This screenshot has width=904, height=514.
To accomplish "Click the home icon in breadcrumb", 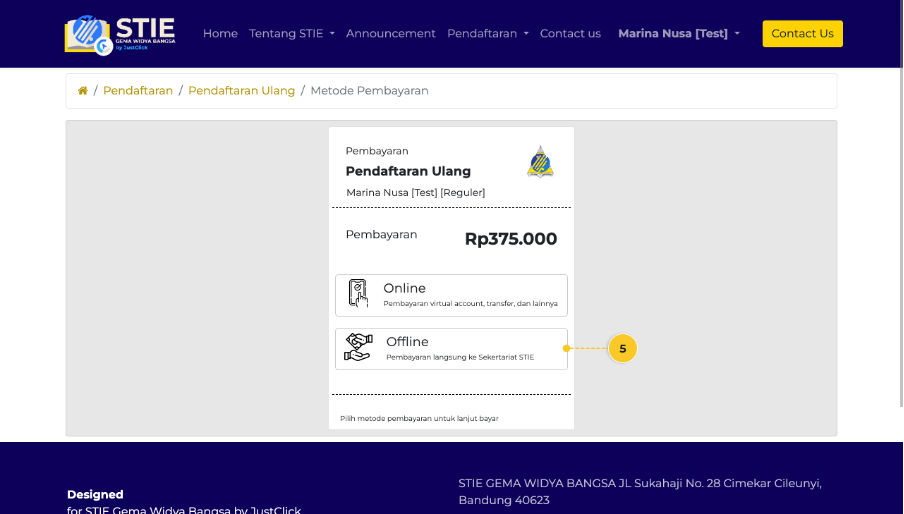I will tap(83, 91).
